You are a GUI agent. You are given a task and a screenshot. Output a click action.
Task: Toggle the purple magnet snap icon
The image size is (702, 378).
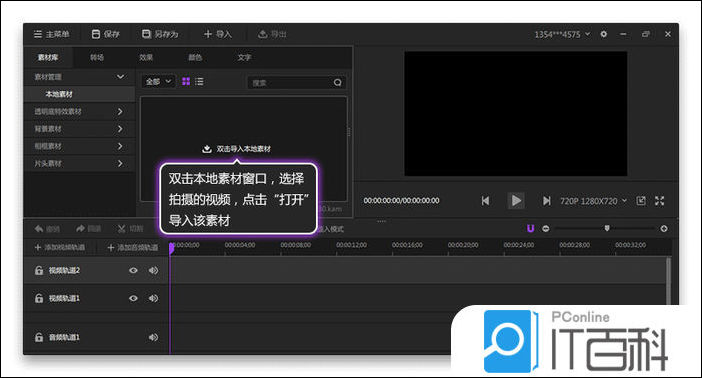click(531, 228)
